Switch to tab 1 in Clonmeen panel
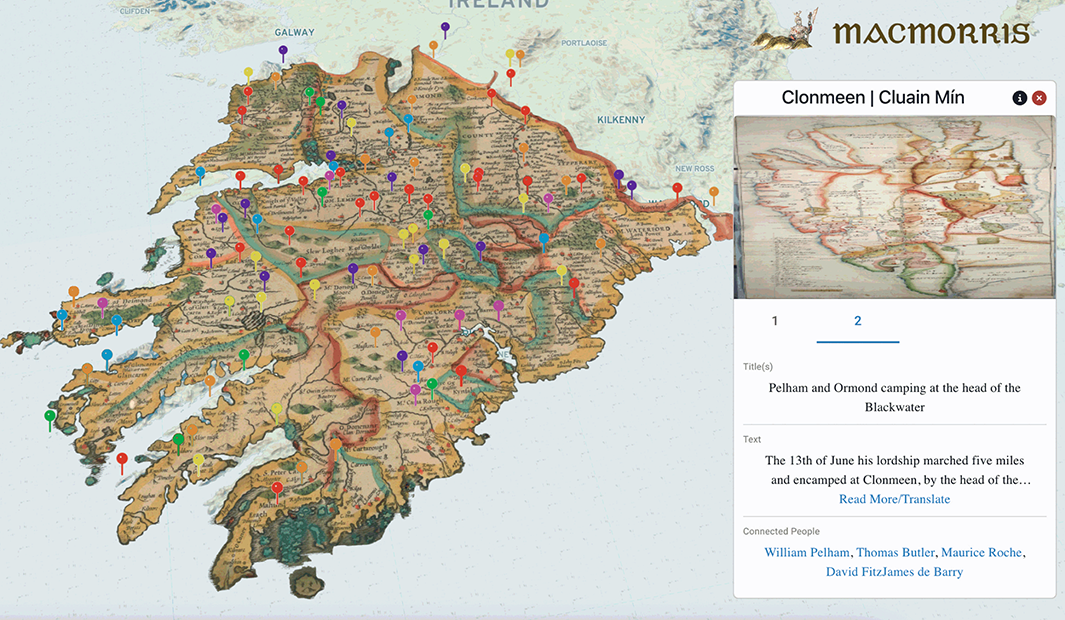Screen dimensions: 1065x620 775,321
